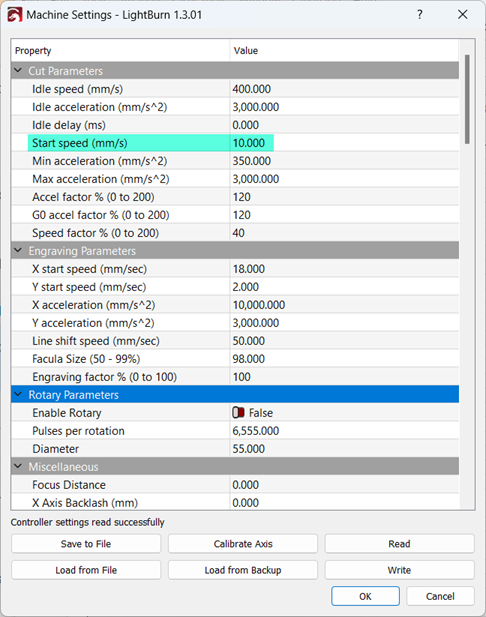Screen dimensions: 486x617
Task: Select Diameter value 55.000
Action: pyautogui.click(x=249, y=449)
